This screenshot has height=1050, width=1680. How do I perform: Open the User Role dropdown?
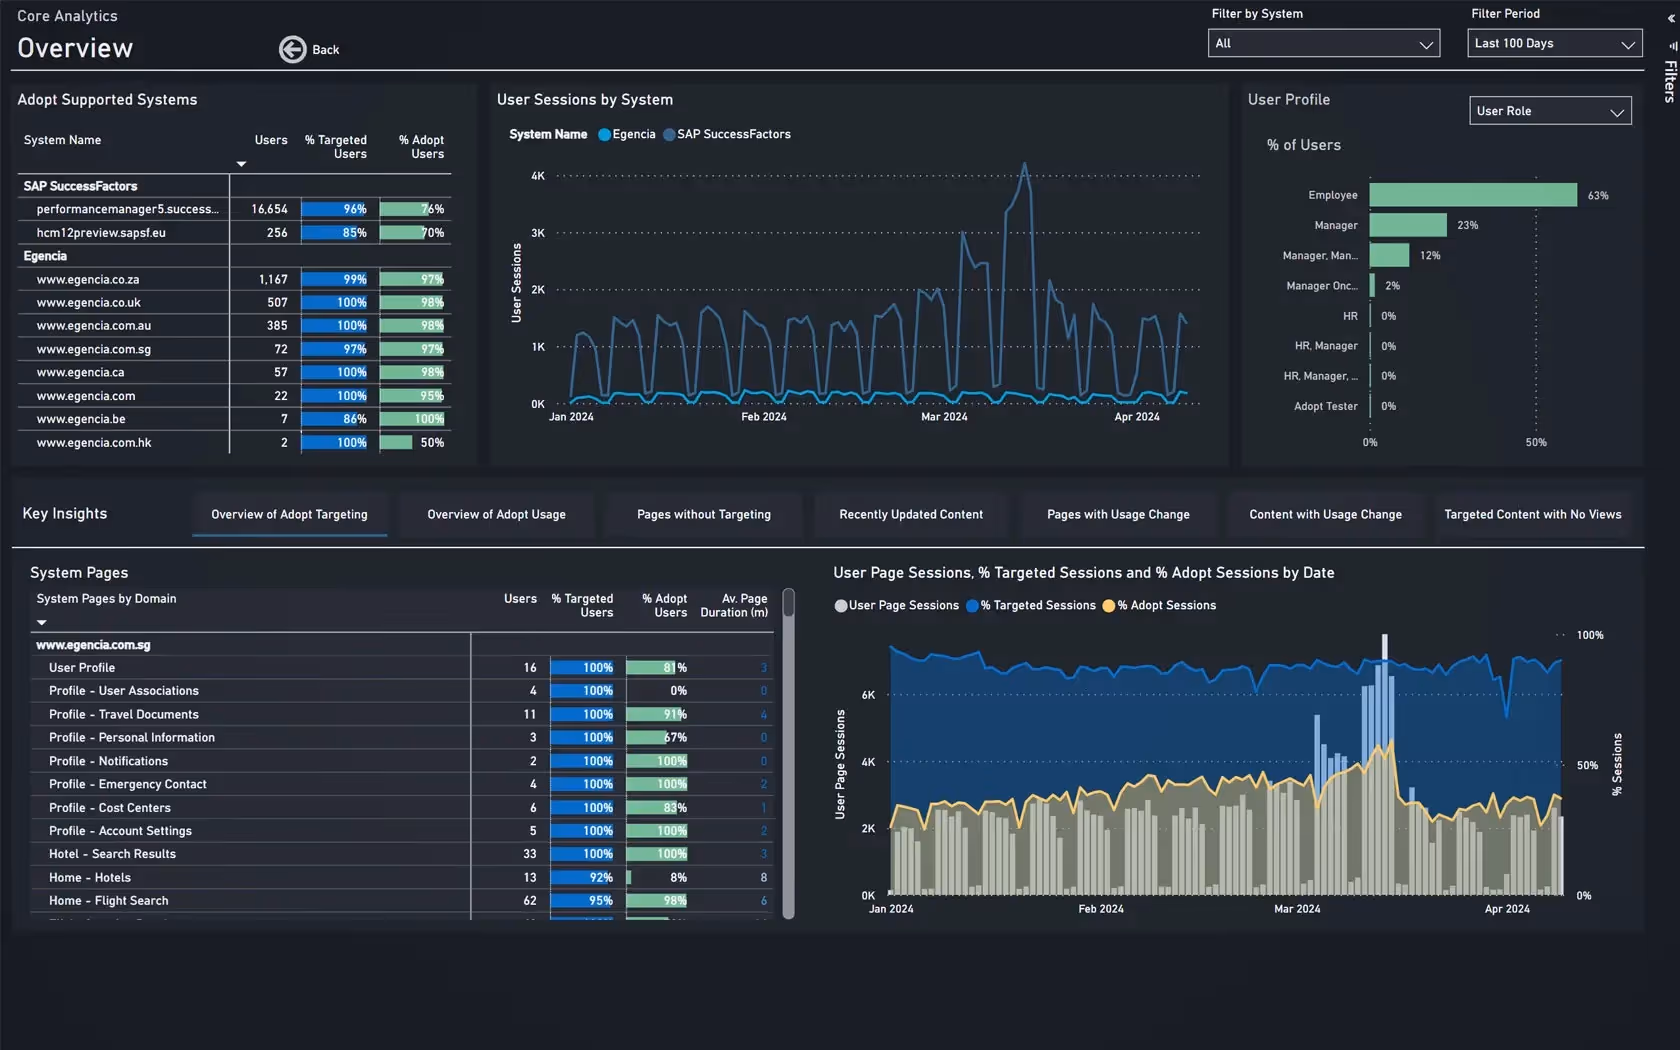(1550, 111)
